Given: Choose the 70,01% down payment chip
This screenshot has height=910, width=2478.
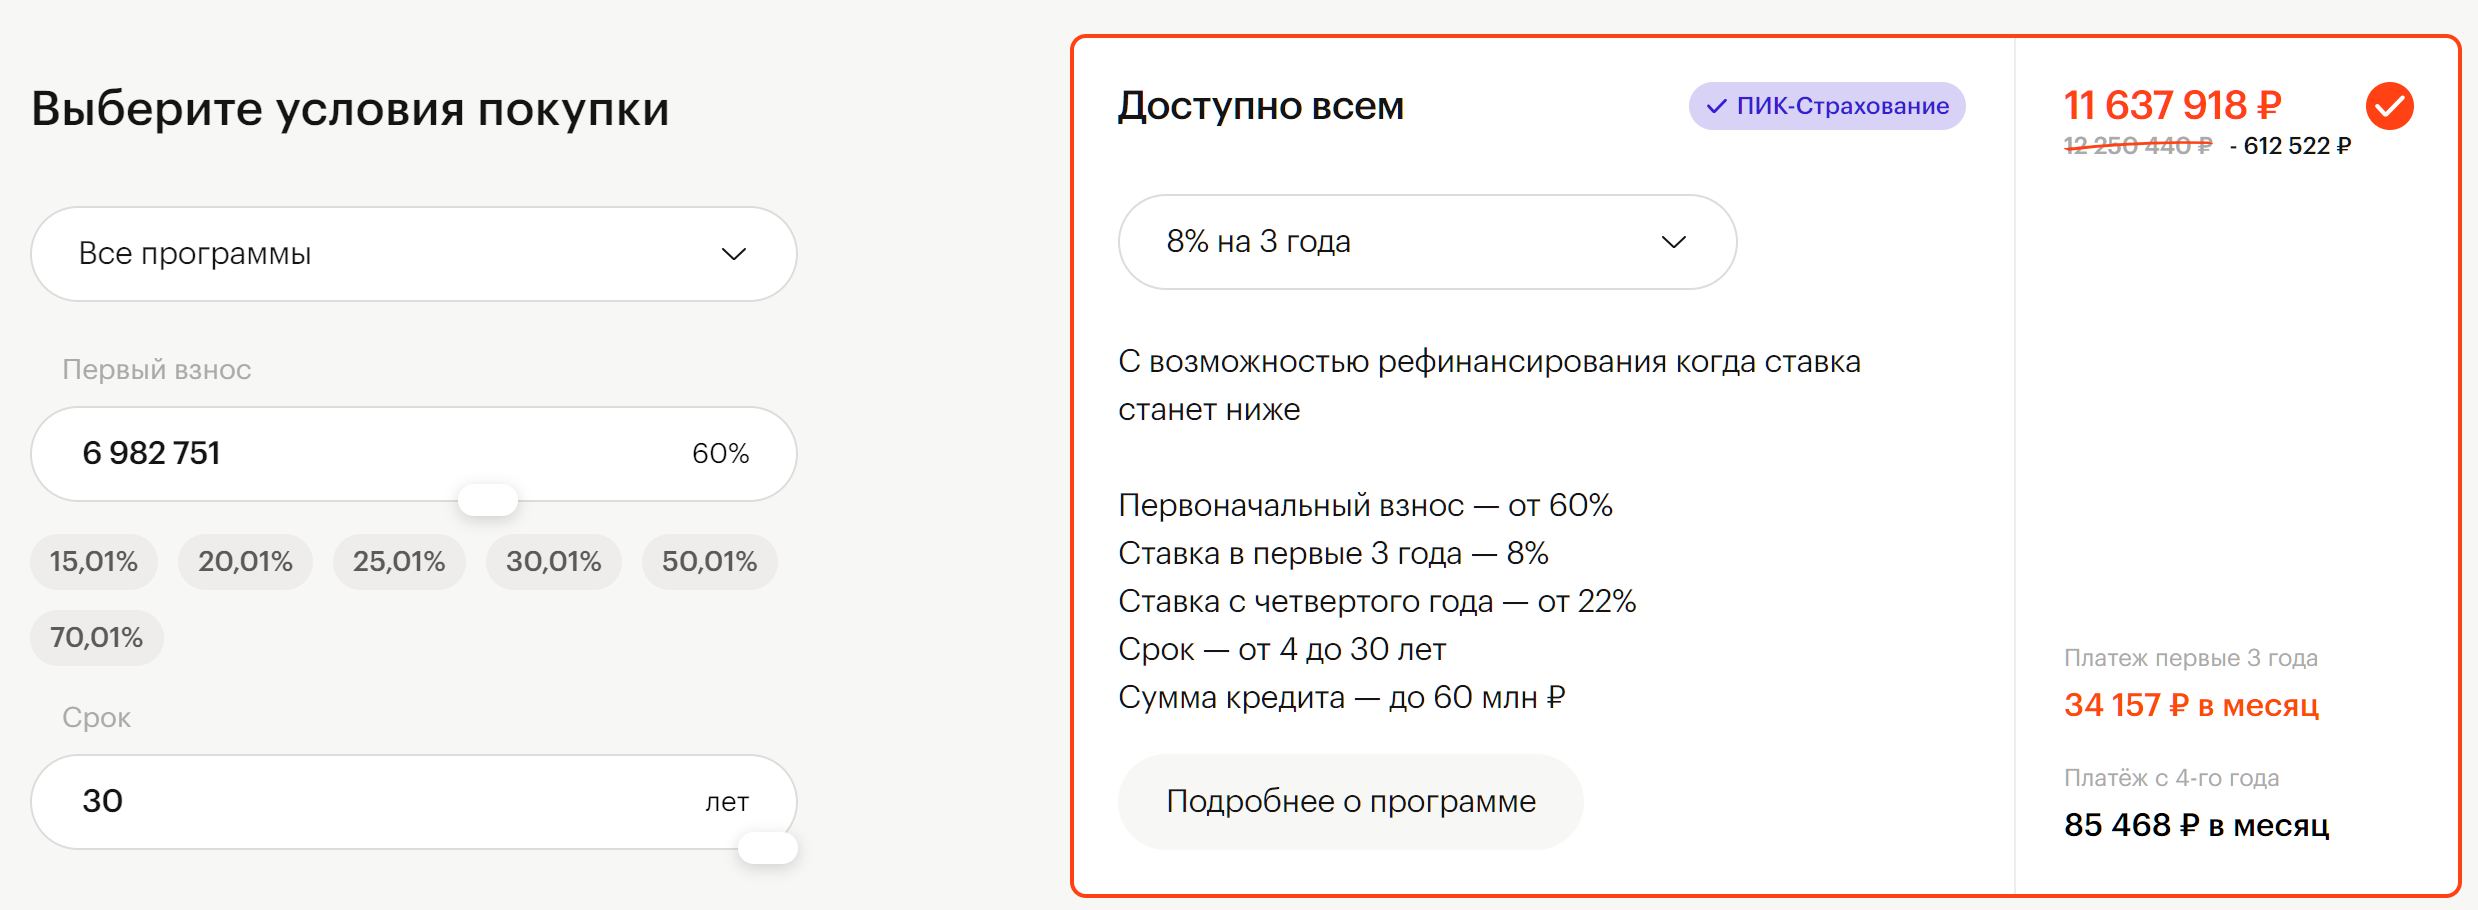Looking at the screenshot, I should click(97, 638).
